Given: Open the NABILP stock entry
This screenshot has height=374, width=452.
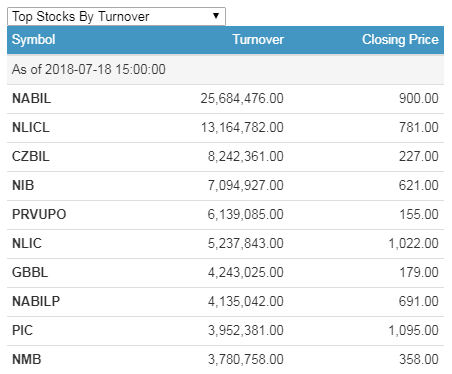Looking at the screenshot, I should coord(36,302).
